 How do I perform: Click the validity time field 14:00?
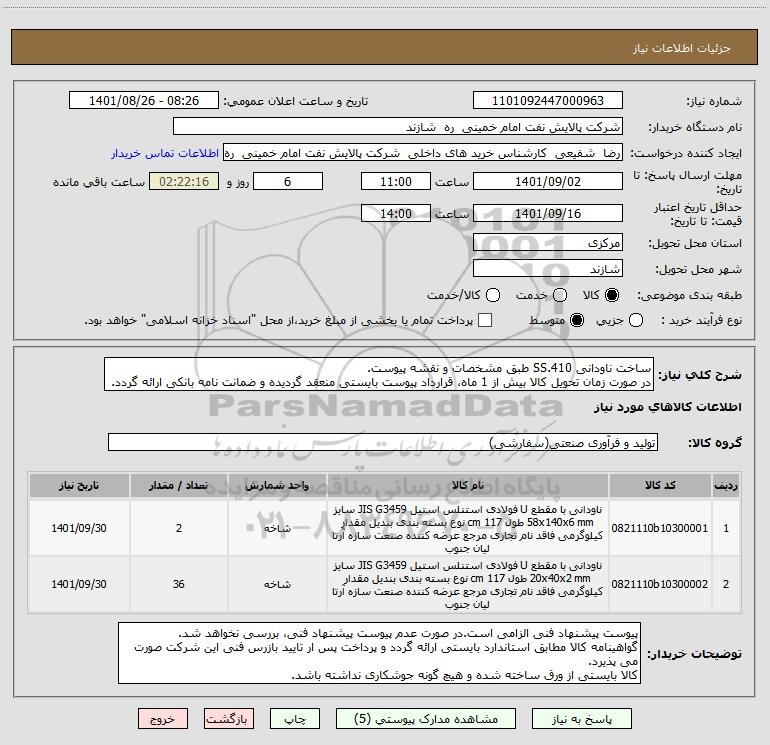396,213
